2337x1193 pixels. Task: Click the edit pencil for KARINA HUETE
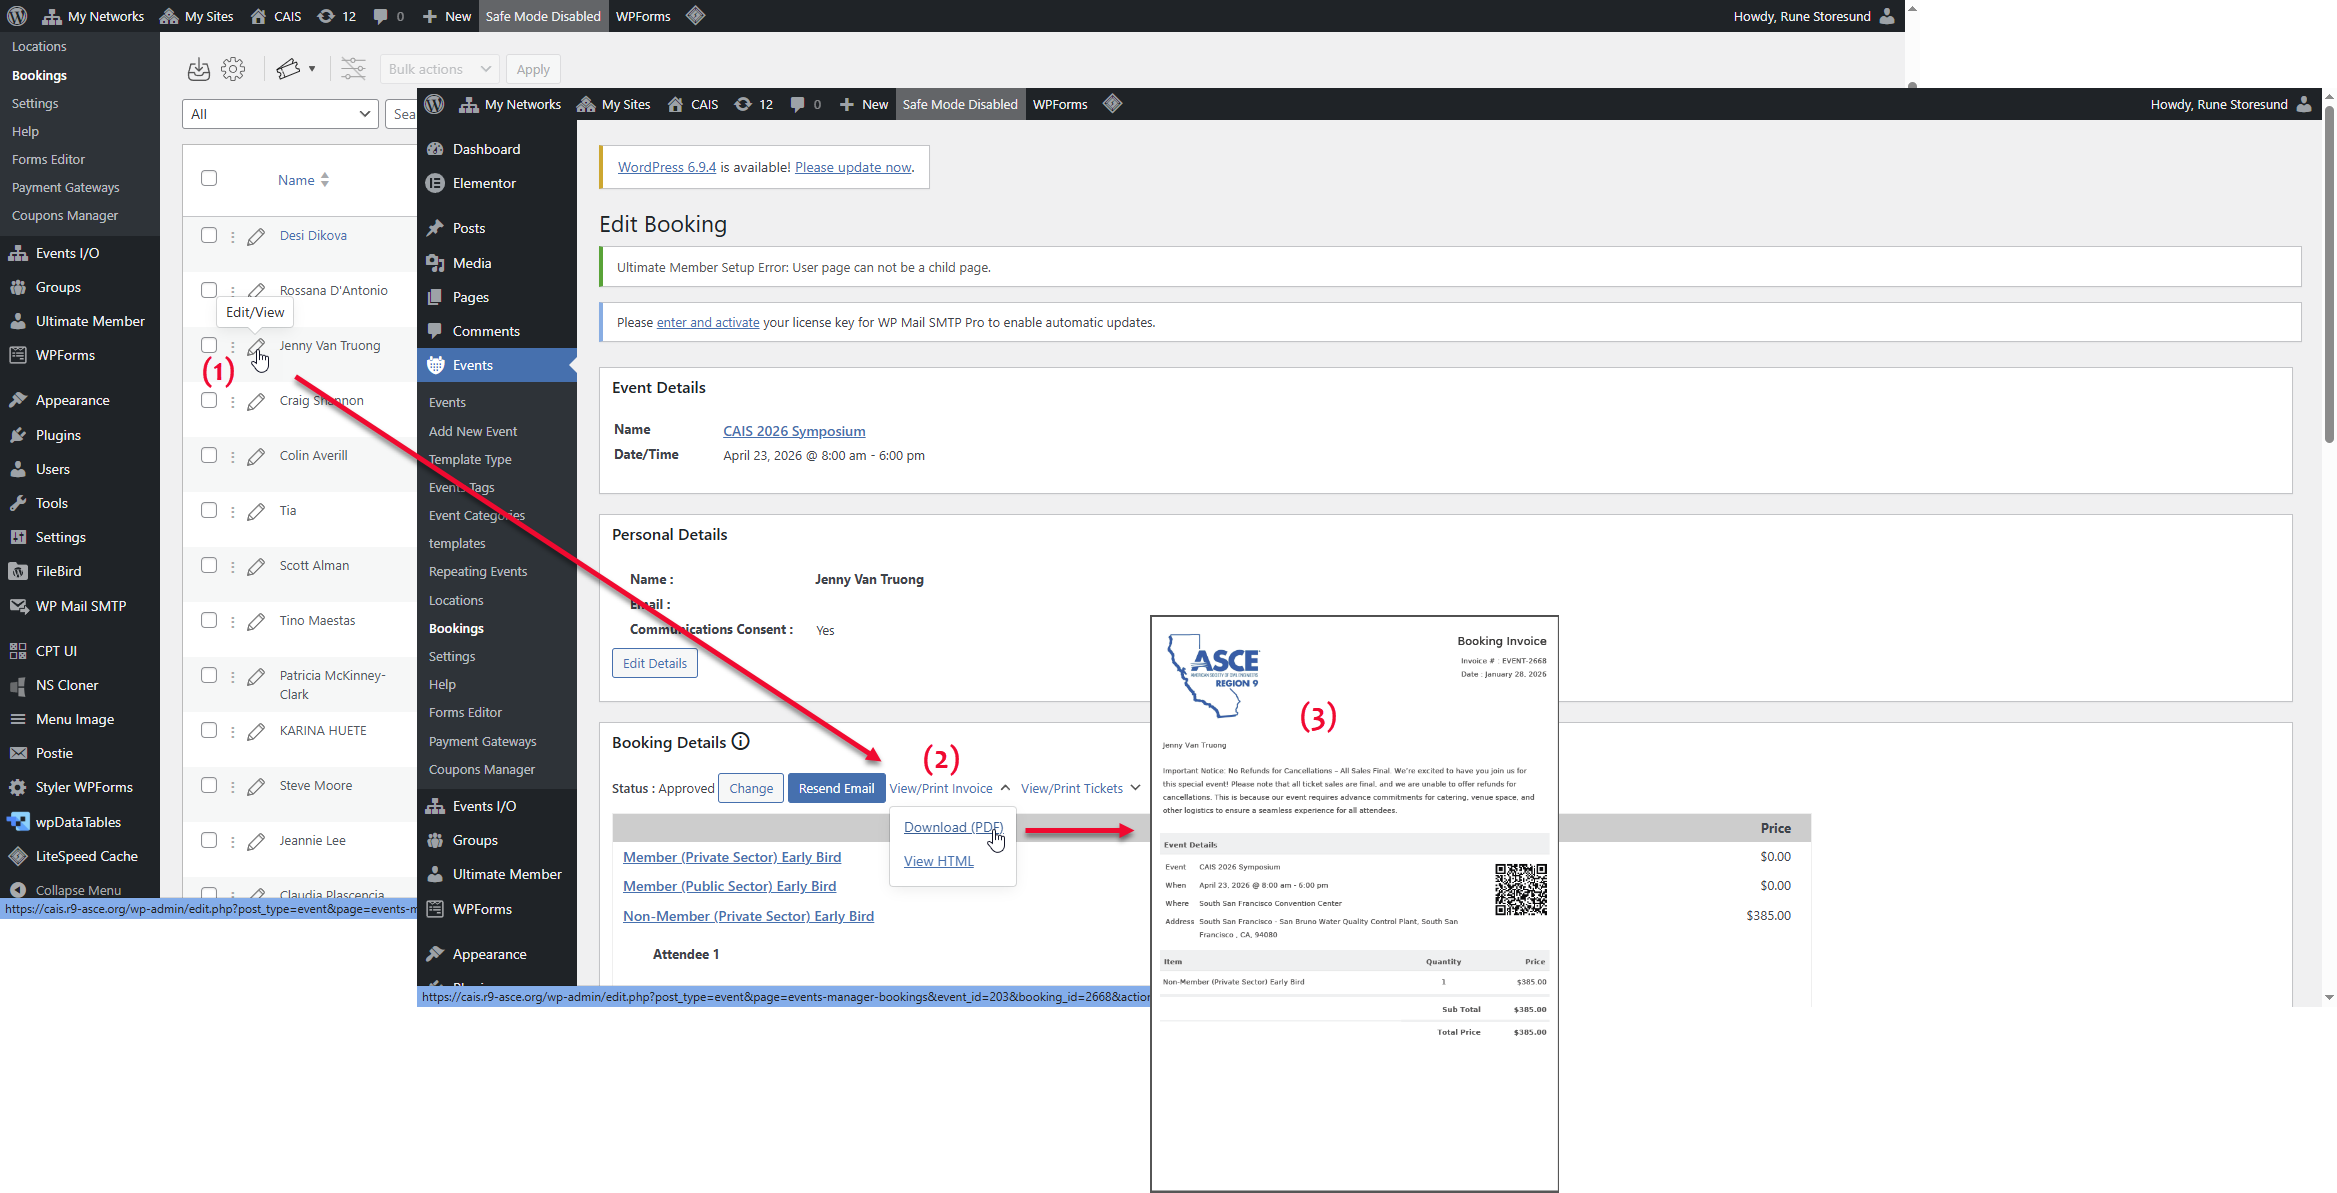[256, 731]
